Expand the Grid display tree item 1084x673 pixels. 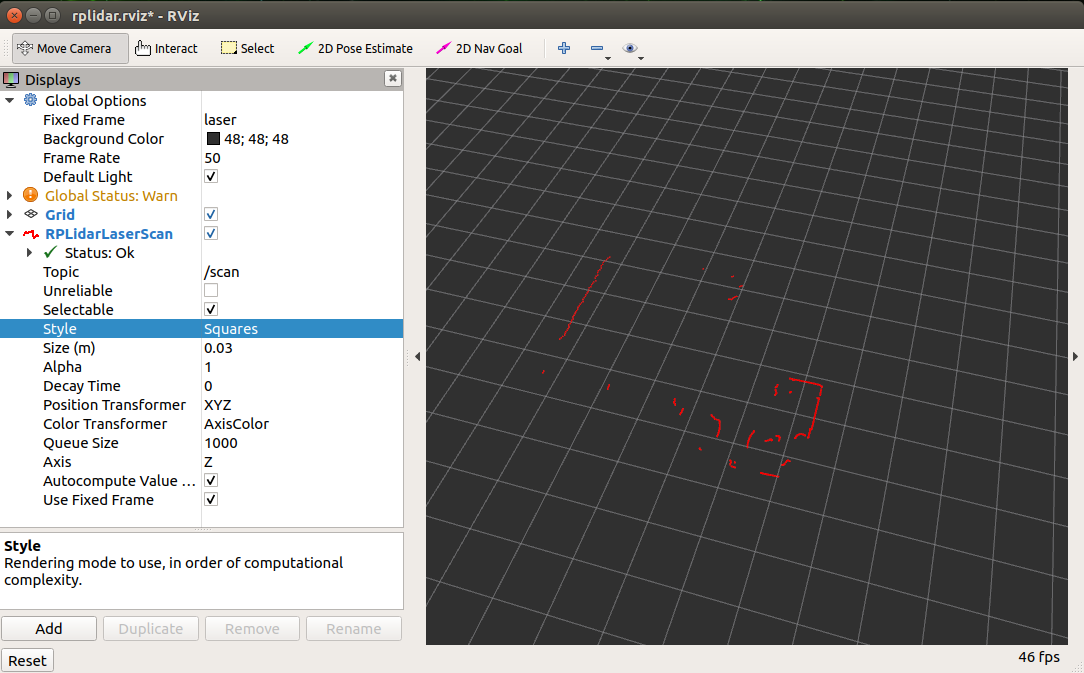click(x=10, y=215)
